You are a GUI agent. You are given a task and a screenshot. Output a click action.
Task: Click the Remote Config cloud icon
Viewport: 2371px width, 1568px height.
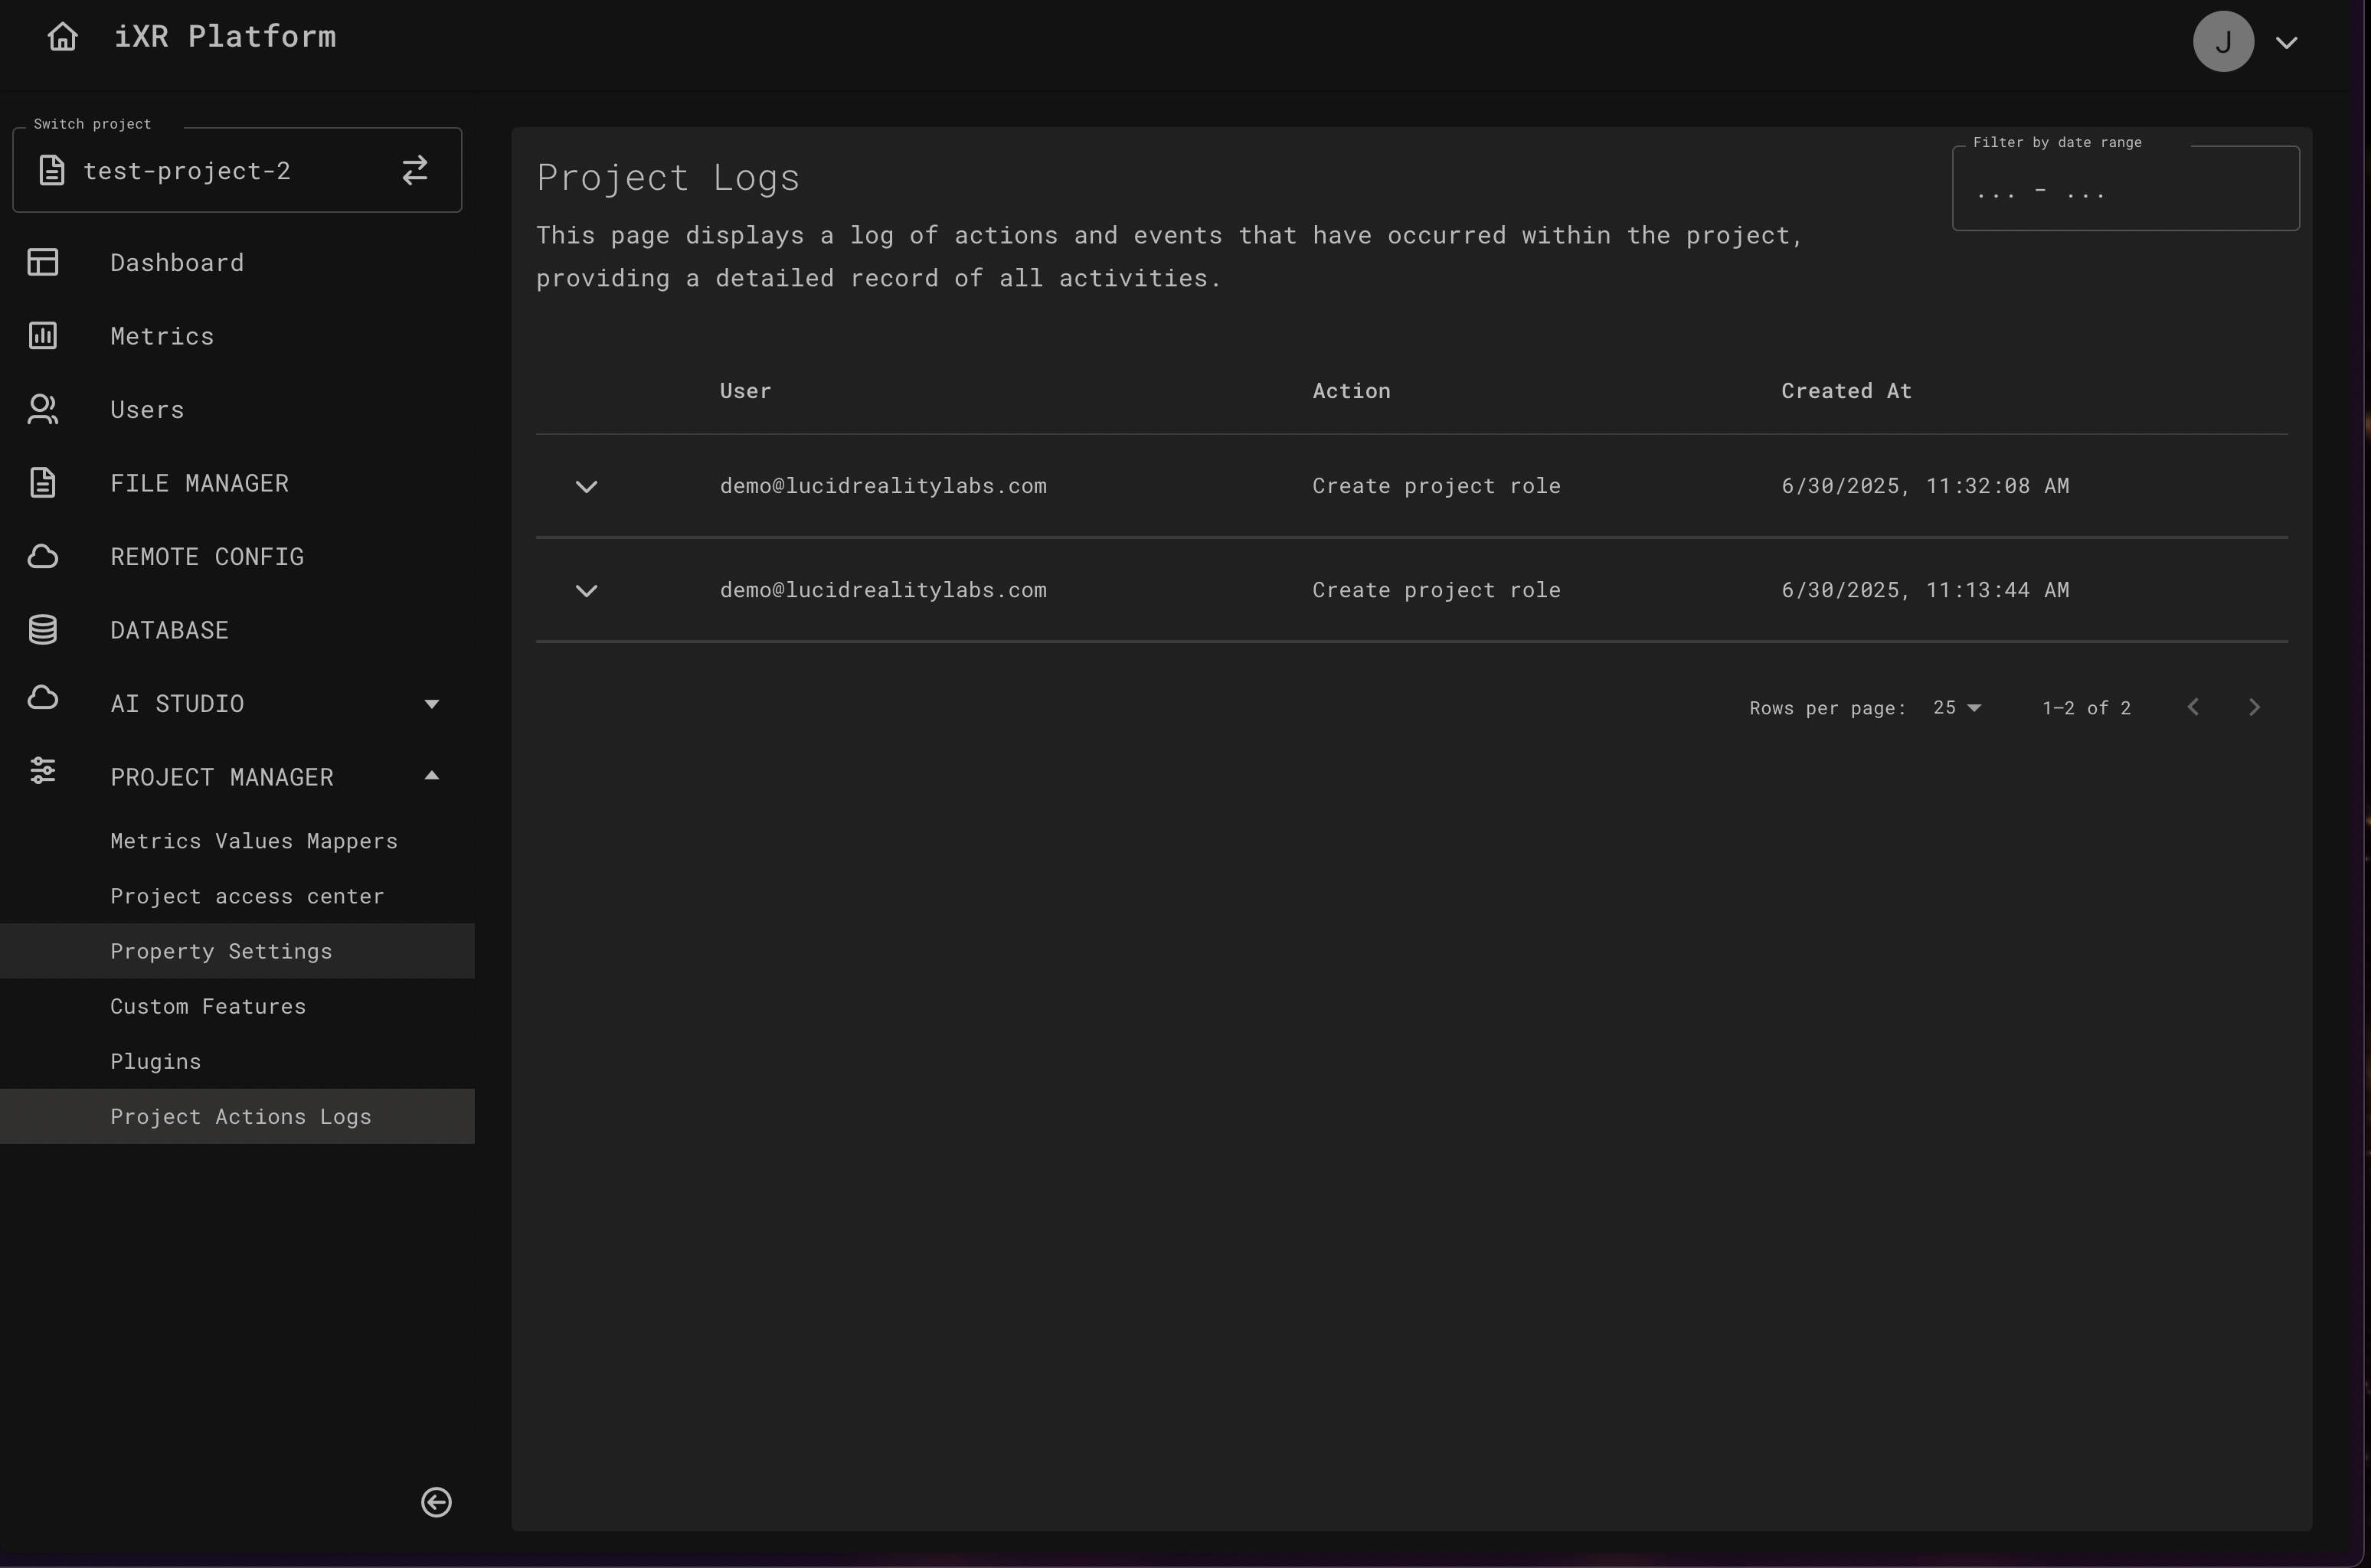click(x=43, y=556)
